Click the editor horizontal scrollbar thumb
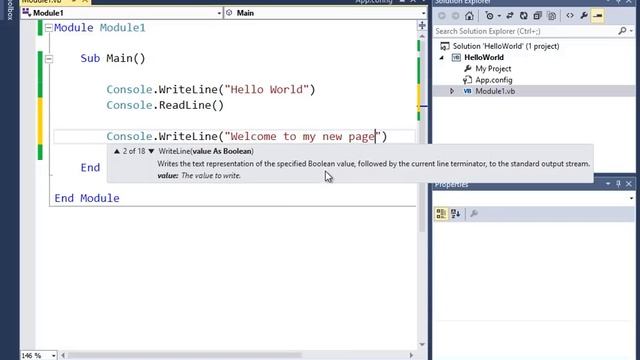Image resolution: width=640 pixels, height=360 pixels. pos(184,356)
